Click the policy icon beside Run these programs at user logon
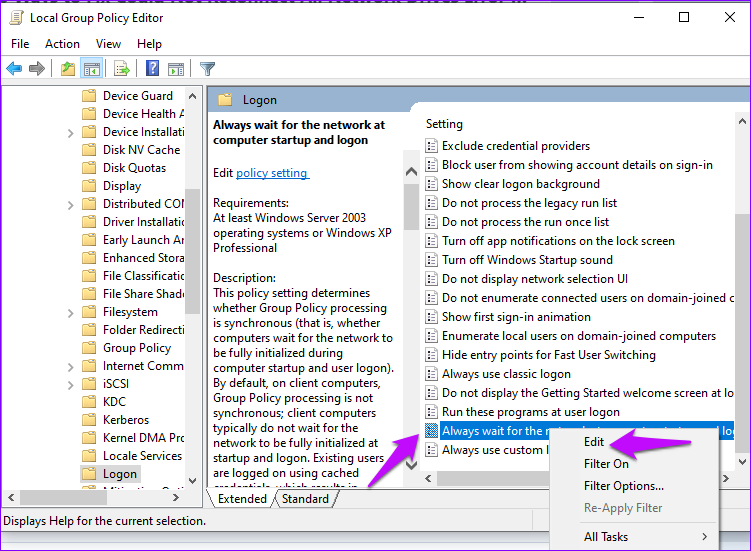Image resolution: width=751 pixels, height=551 pixels. point(432,412)
